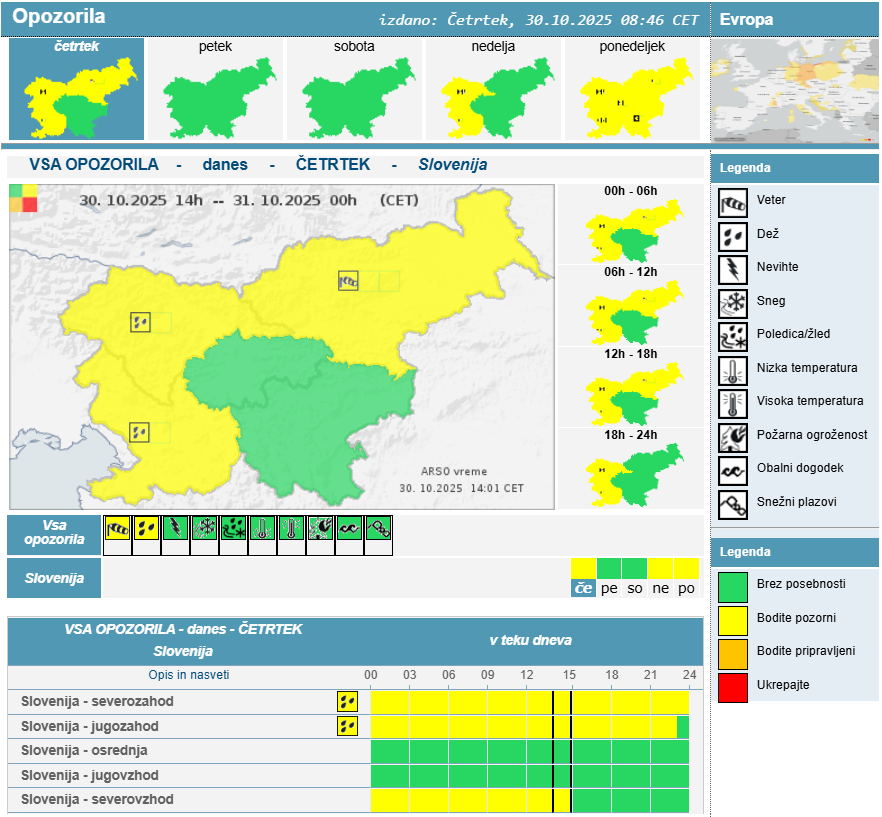Select the low temperature warning filter icon

point(263,529)
